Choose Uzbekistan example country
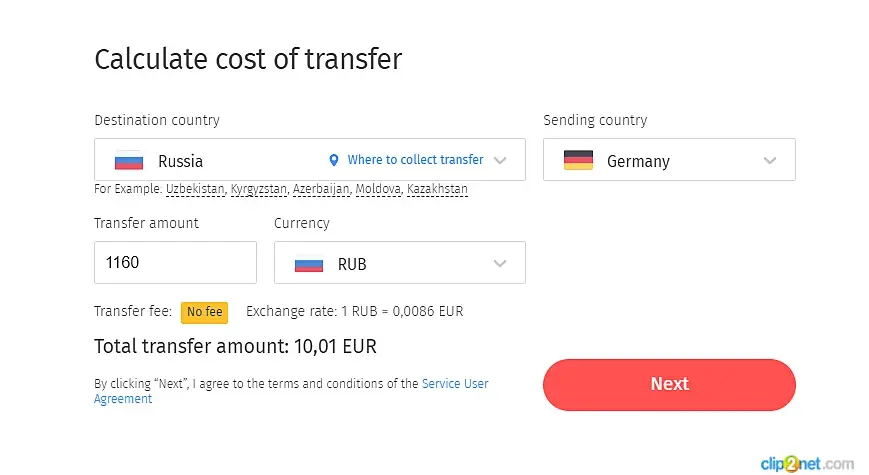This screenshot has width=869, height=475. point(195,189)
